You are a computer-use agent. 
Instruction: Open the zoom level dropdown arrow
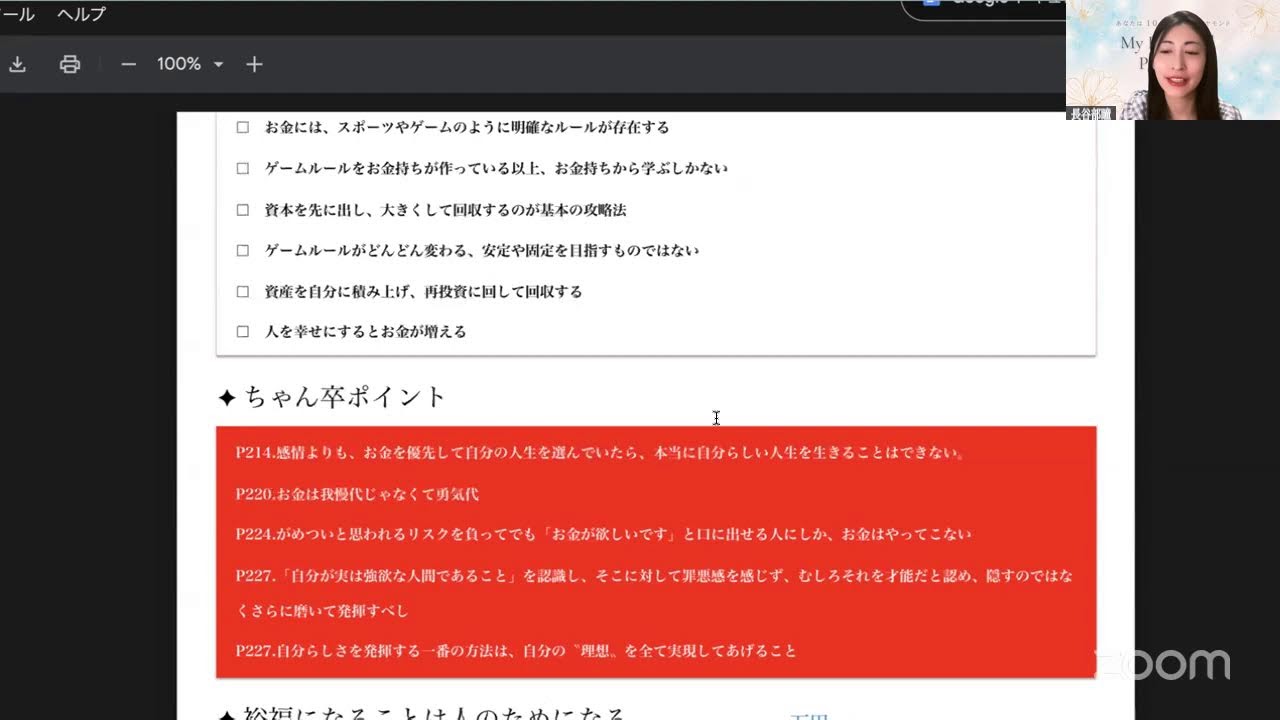tap(218, 64)
